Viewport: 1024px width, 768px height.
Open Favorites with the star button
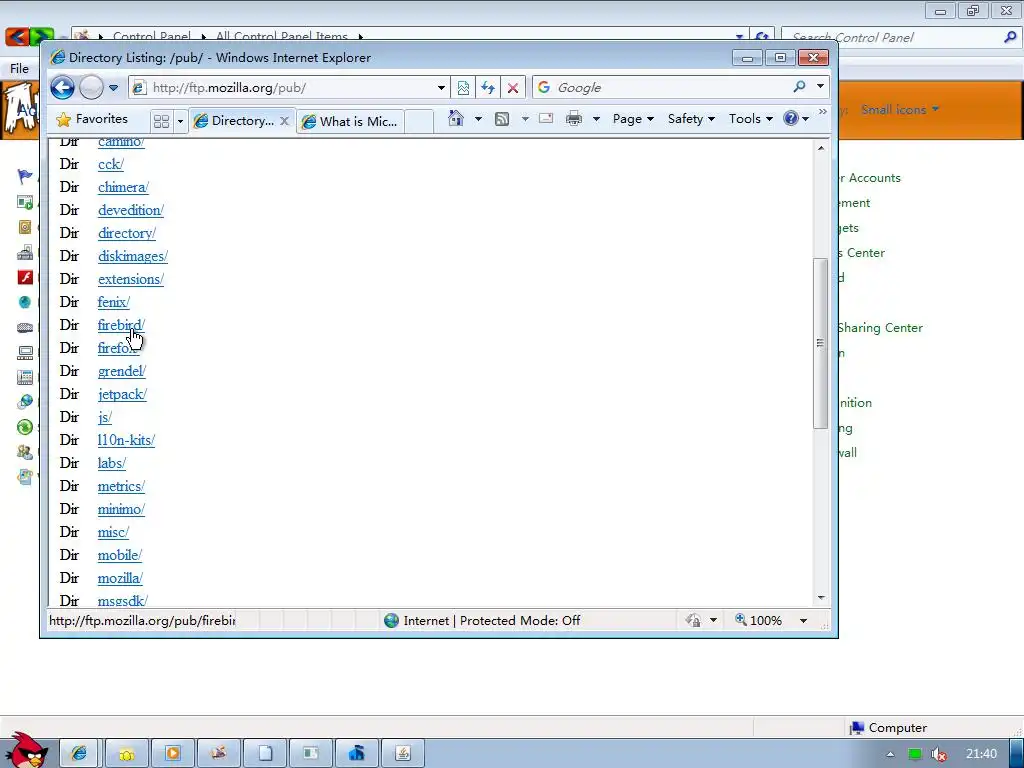[x=91, y=119]
